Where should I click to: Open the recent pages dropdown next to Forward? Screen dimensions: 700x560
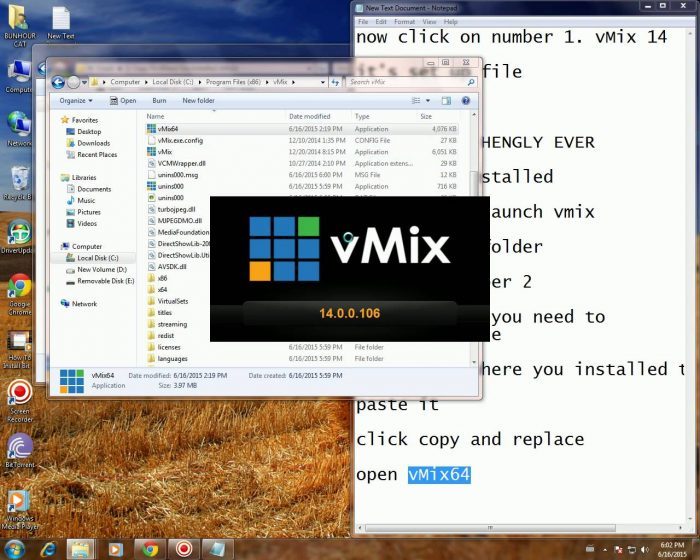click(x=84, y=83)
